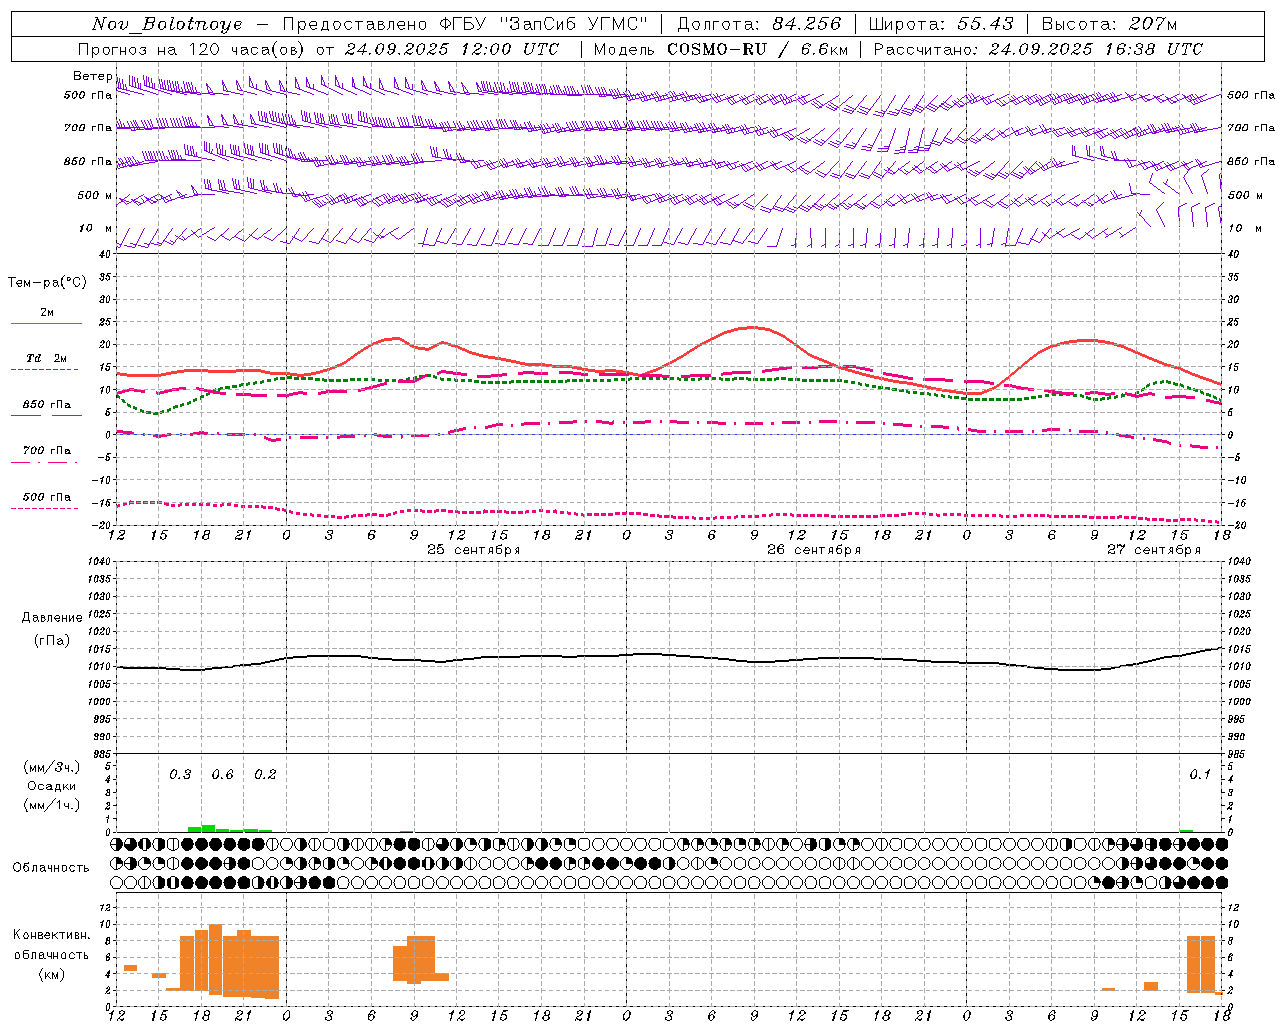Click the longitude value Долгота: 84.256
Image resolution: width=1280 pixels, height=1024 pixels.
[x=759, y=24]
